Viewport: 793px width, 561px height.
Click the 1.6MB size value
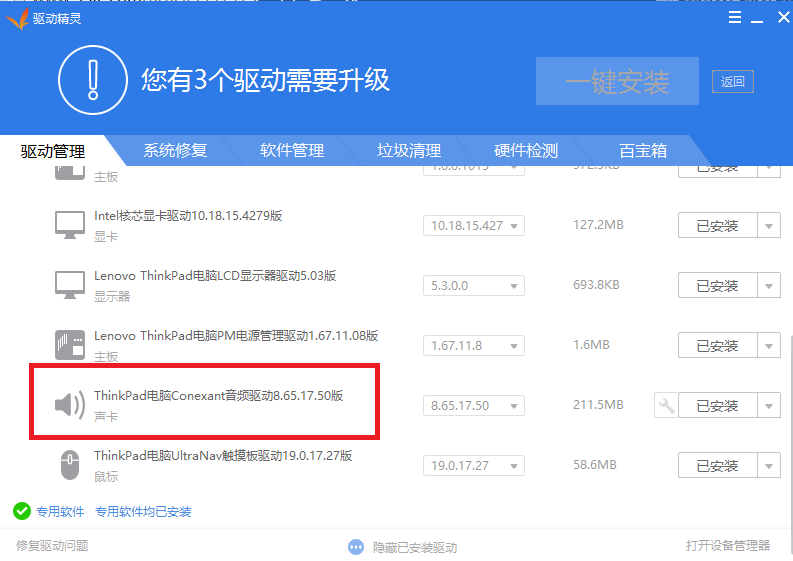(x=591, y=344)
